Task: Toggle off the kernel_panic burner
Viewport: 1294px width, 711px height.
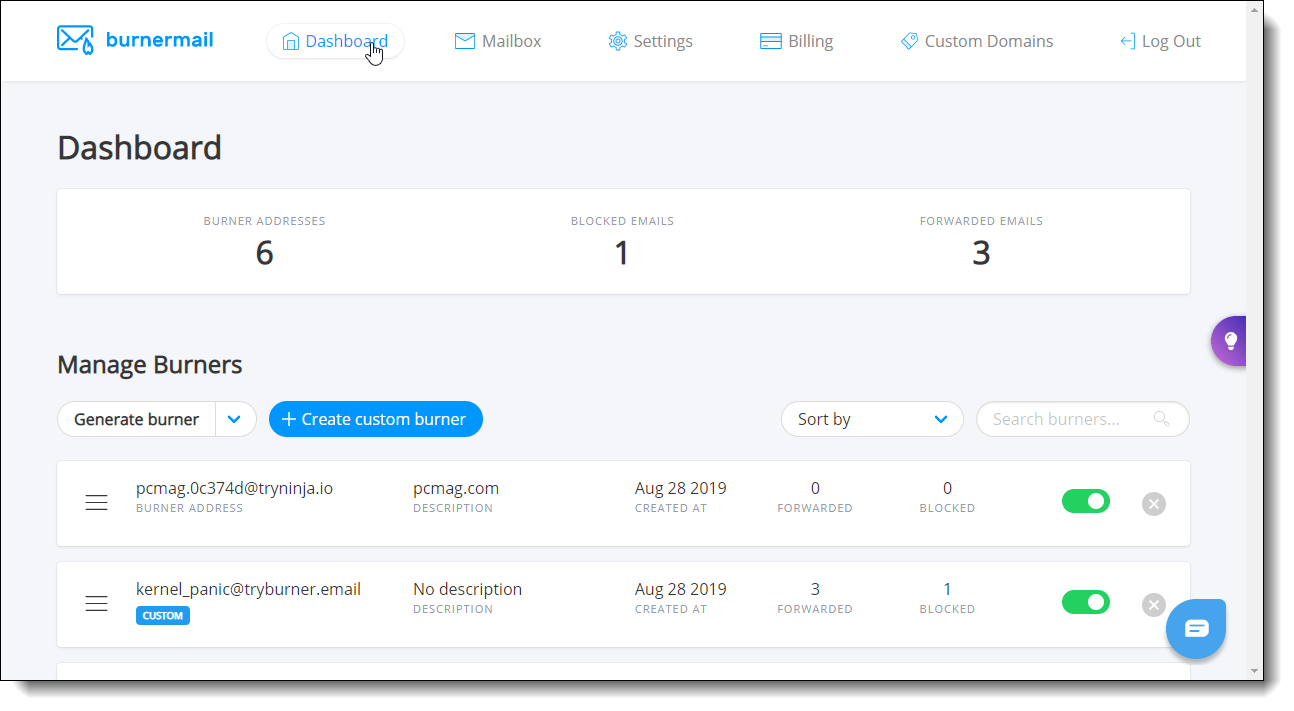Action: (x=1086, y=602)
